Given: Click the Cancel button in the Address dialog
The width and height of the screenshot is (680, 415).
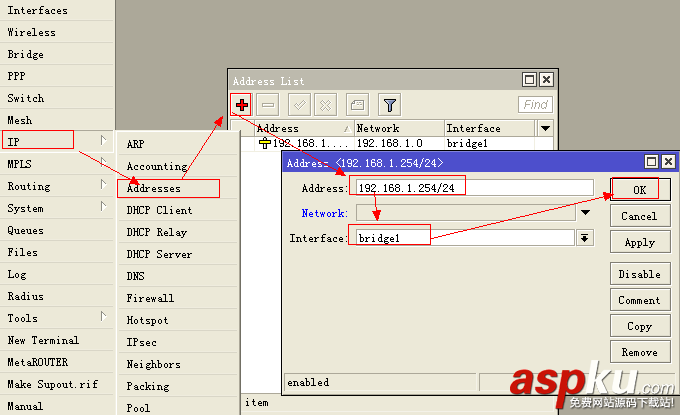Looking at the screenshot, I should (x=640, y=216).
